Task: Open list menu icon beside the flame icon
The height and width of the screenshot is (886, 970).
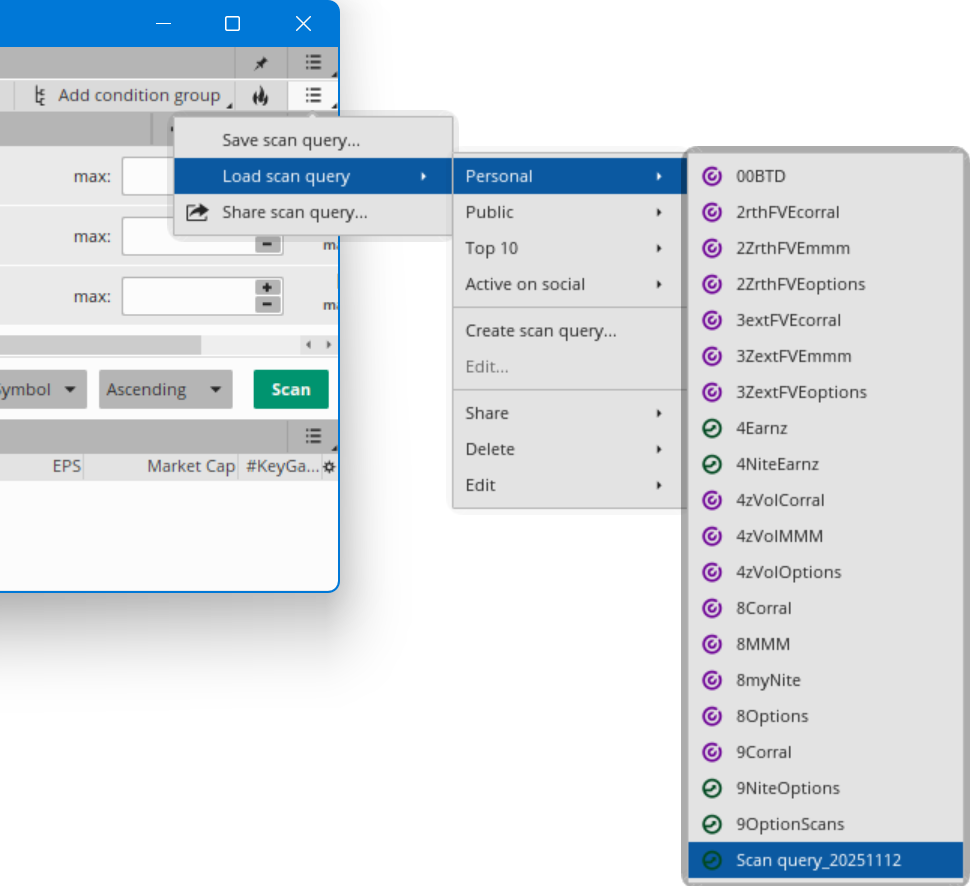Action: 313,96
